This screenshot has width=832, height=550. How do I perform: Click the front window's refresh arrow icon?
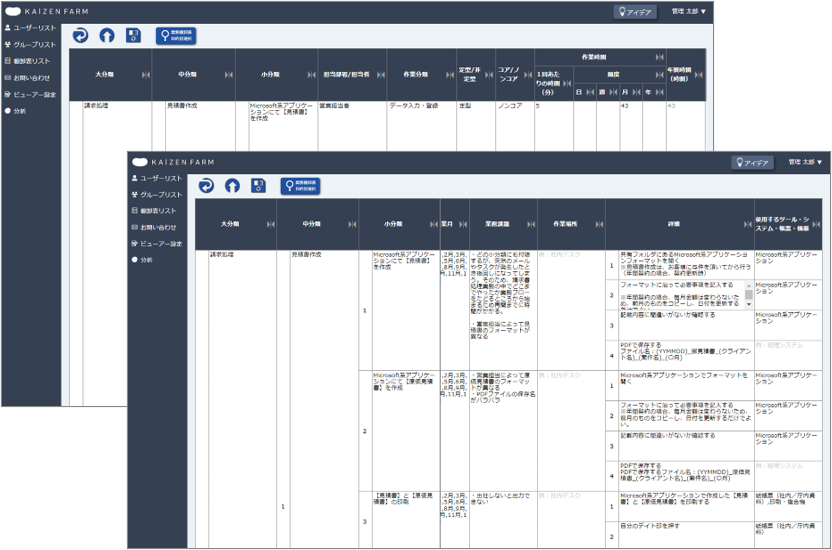click(206, 186)
